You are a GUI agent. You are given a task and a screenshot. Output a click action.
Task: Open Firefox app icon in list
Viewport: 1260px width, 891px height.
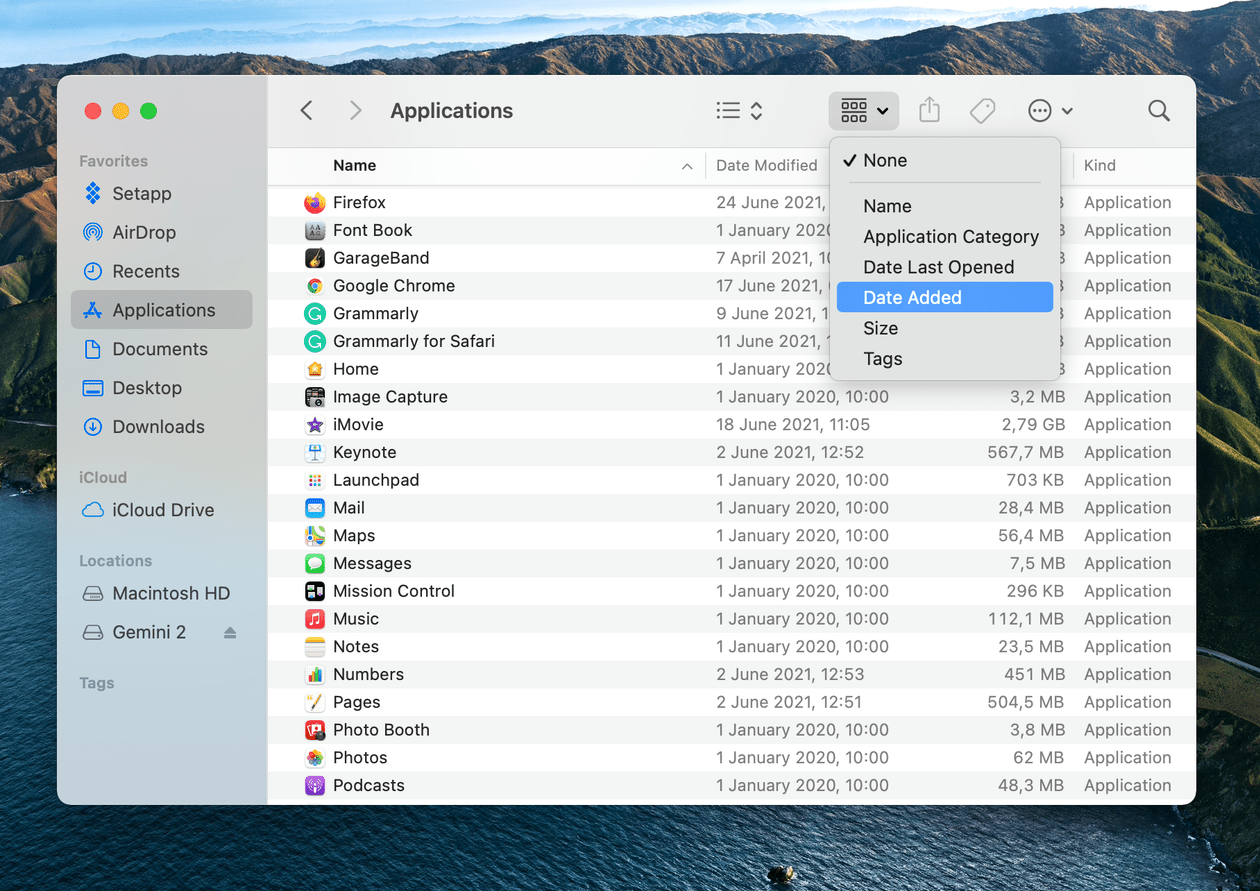(x=315, y=202)
